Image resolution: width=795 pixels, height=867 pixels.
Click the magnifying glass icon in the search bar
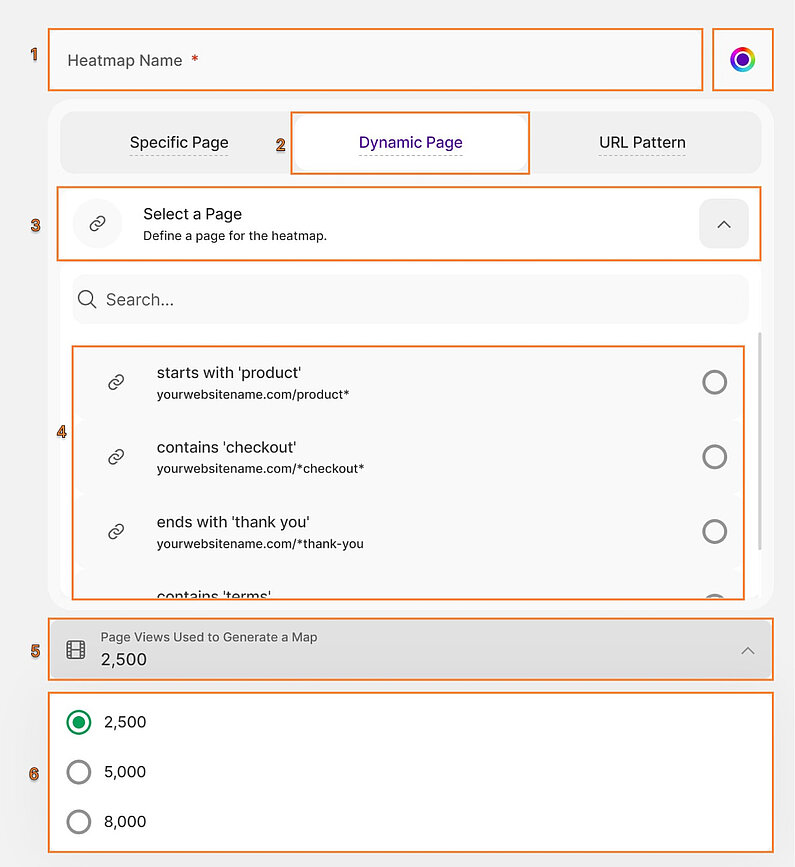86,299
